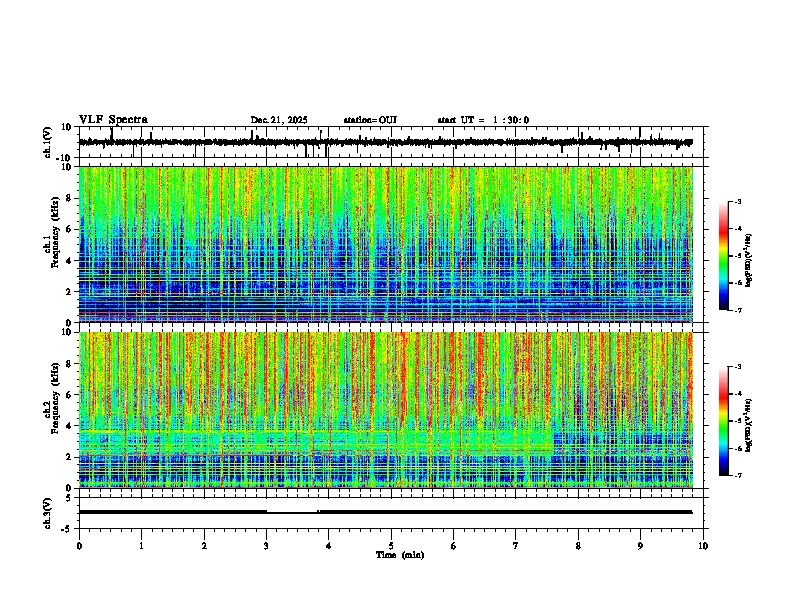This screenshot has width=792, height=612.
Task: Click the "station=OUJ" header label
Action: pos(370,120)
